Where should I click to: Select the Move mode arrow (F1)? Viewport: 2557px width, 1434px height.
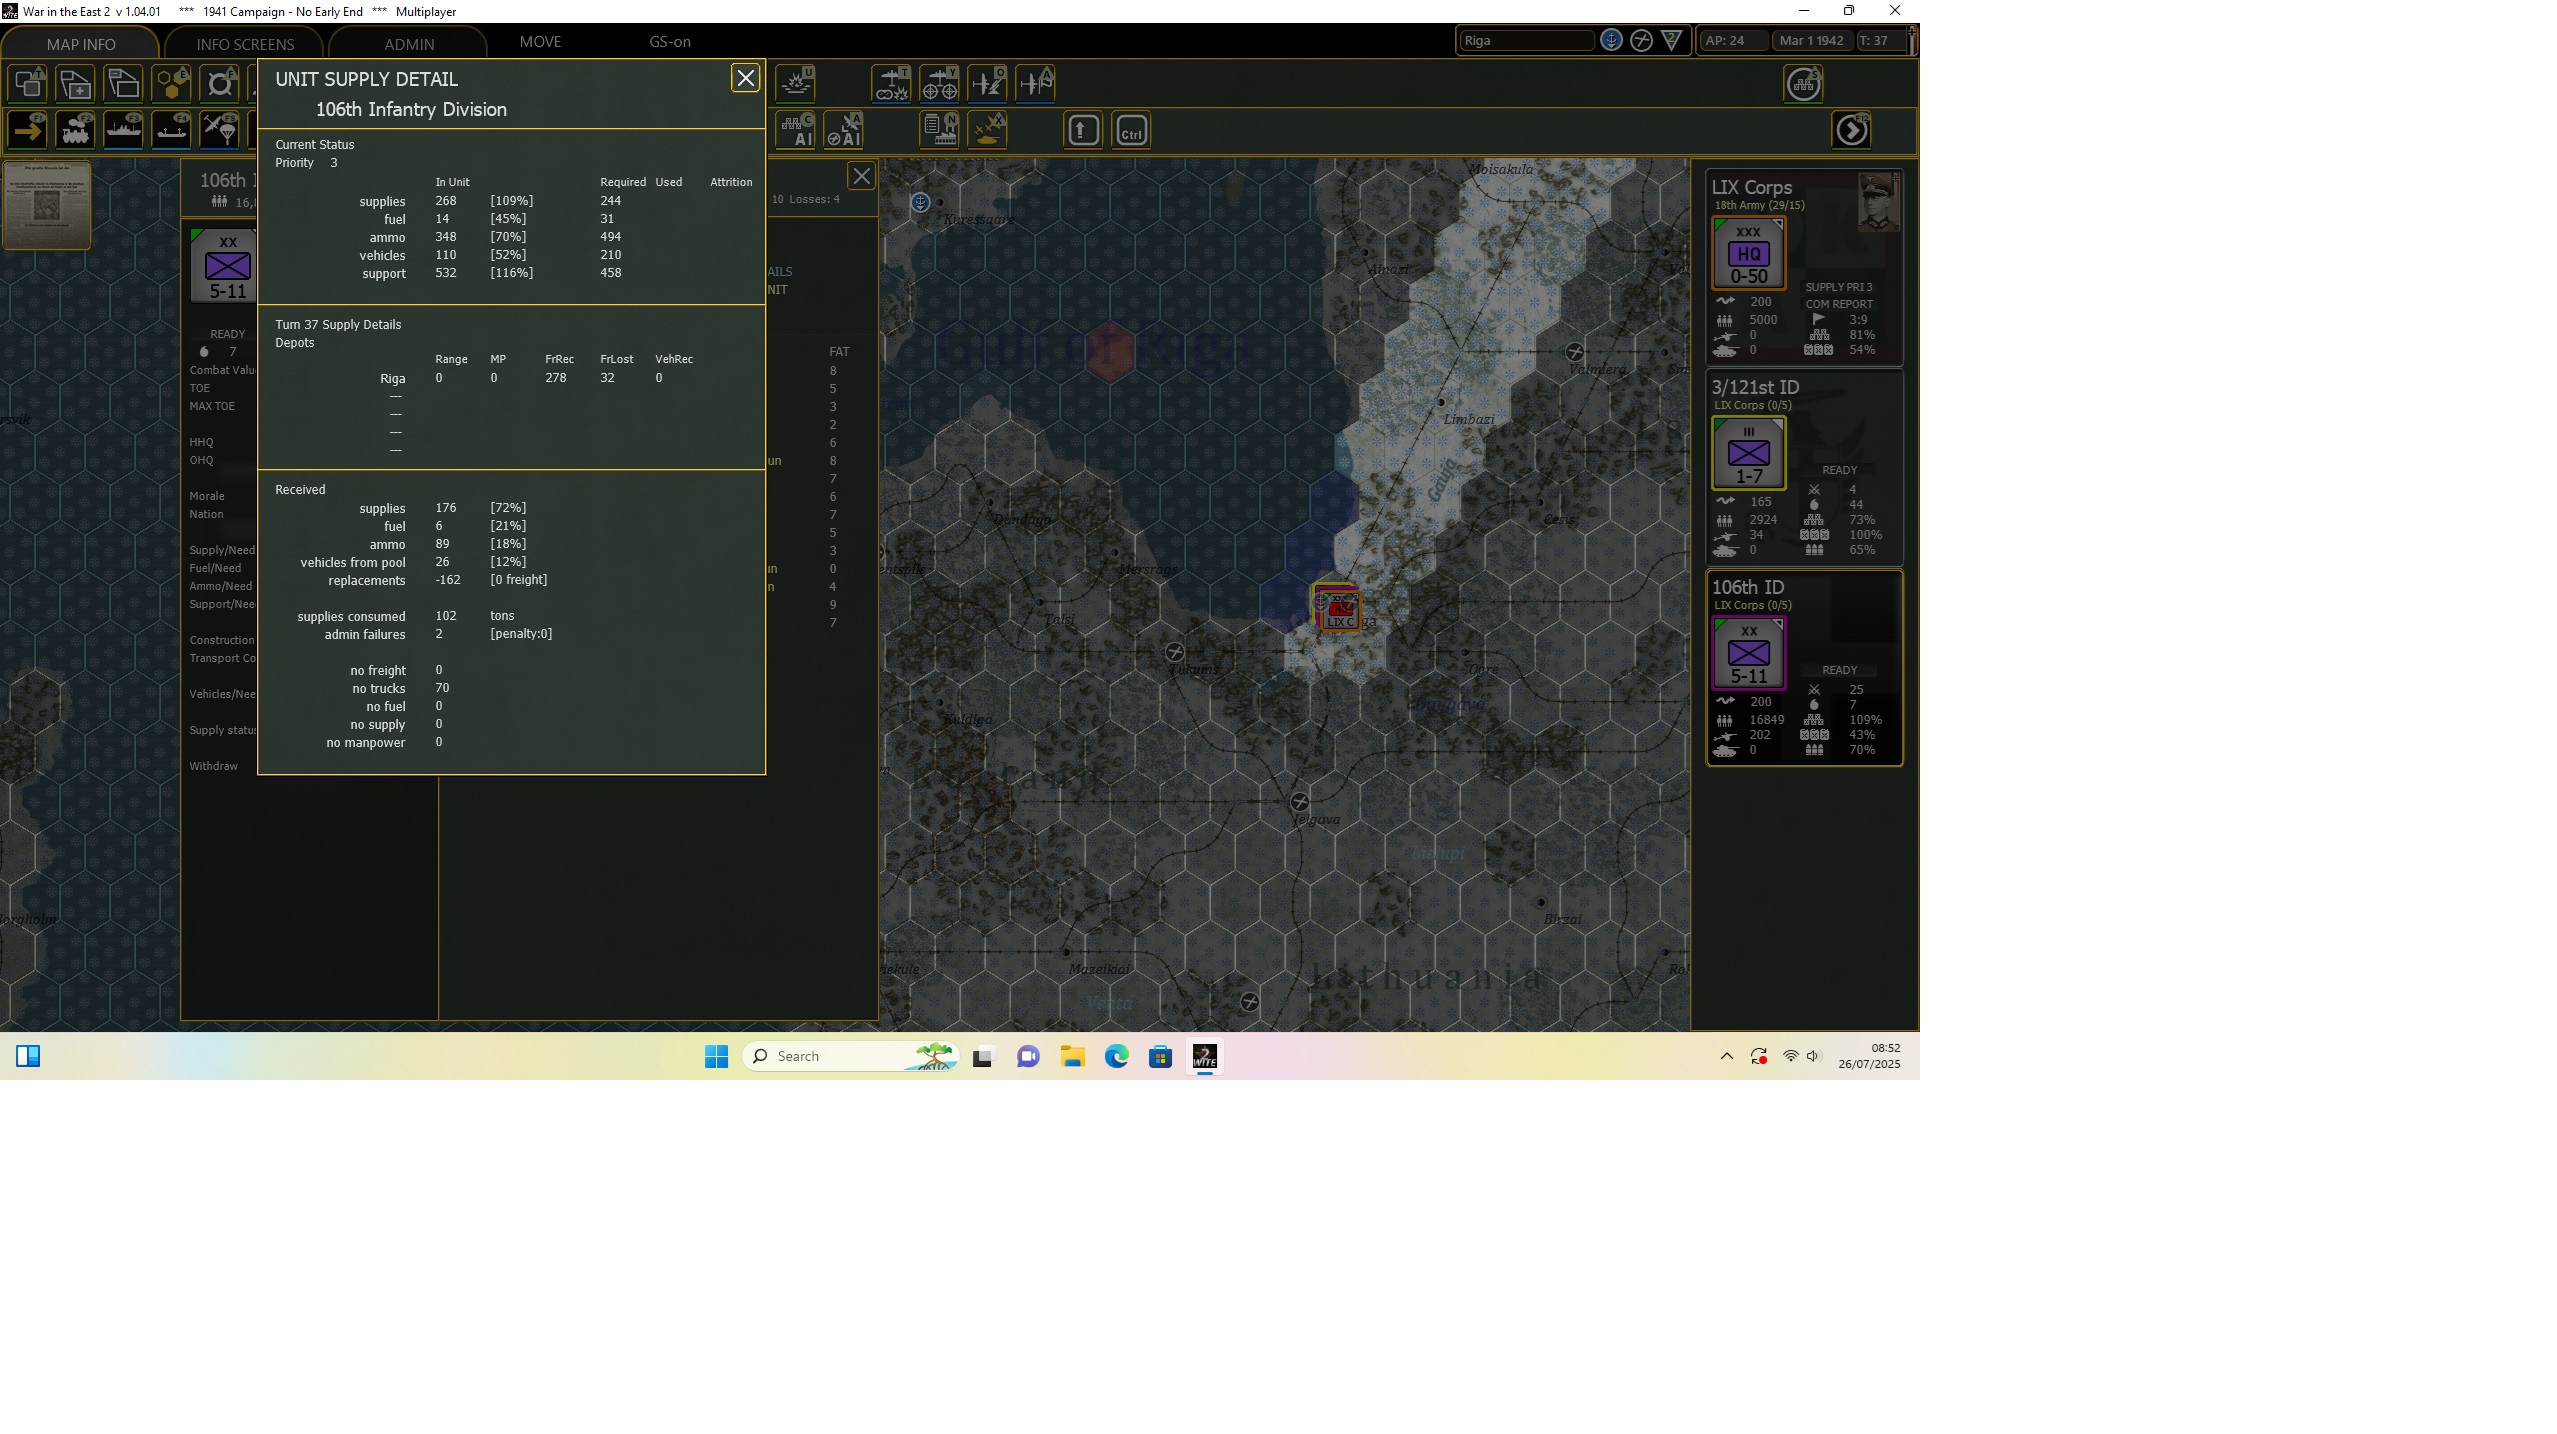[28, 130]
